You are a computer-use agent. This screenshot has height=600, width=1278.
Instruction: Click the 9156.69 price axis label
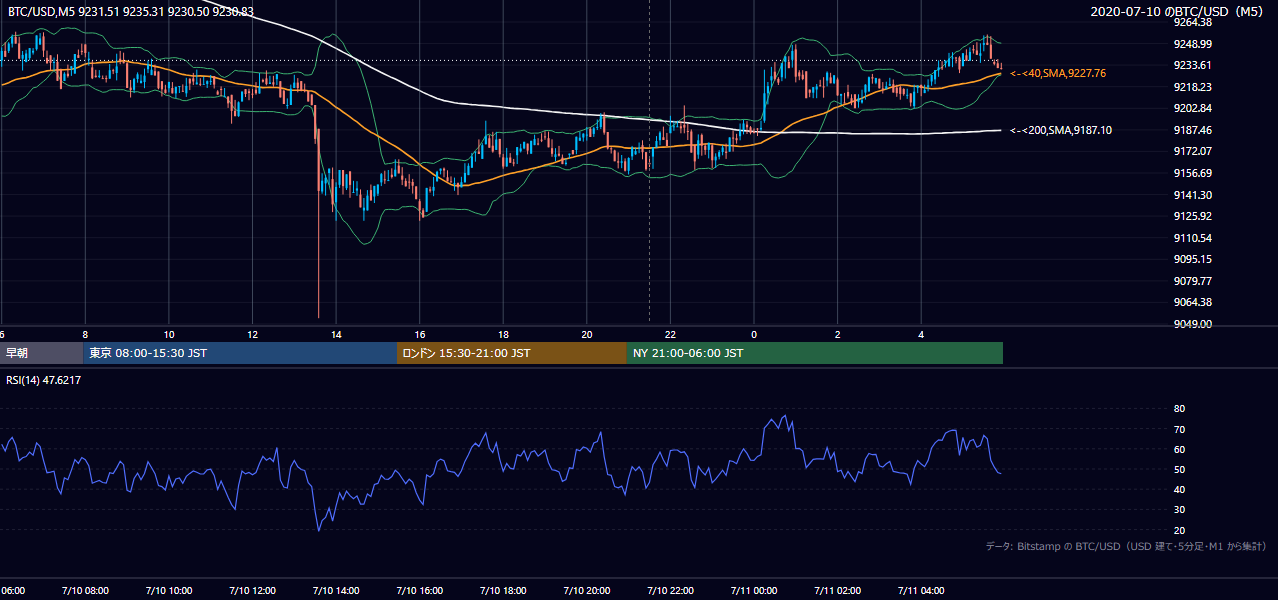(1192, 173)
